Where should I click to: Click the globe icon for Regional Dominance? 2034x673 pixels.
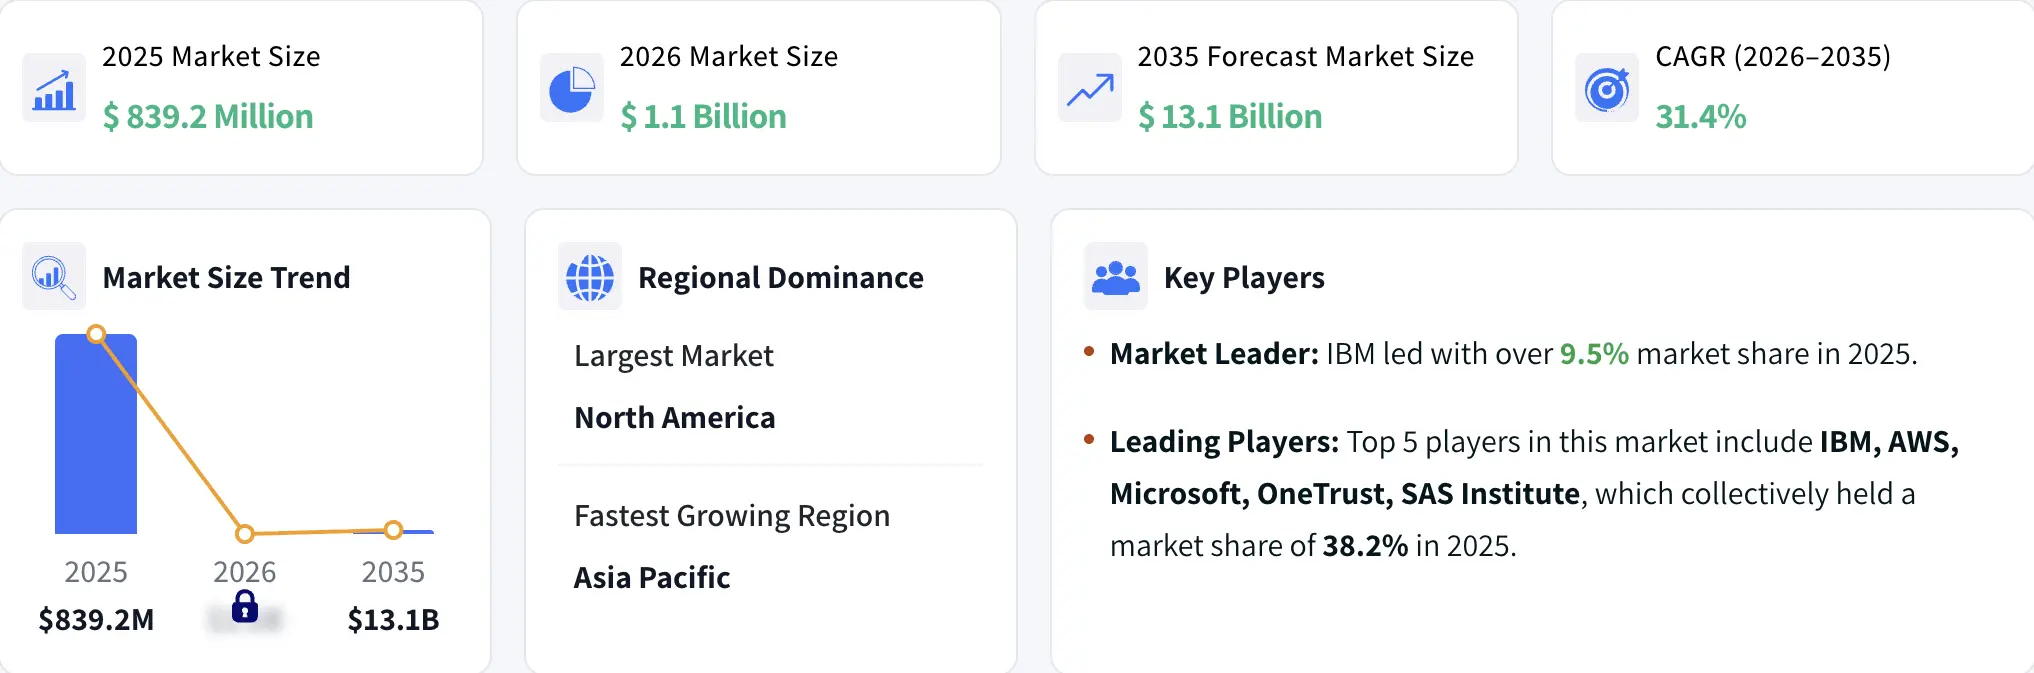(x=590, y=276)
